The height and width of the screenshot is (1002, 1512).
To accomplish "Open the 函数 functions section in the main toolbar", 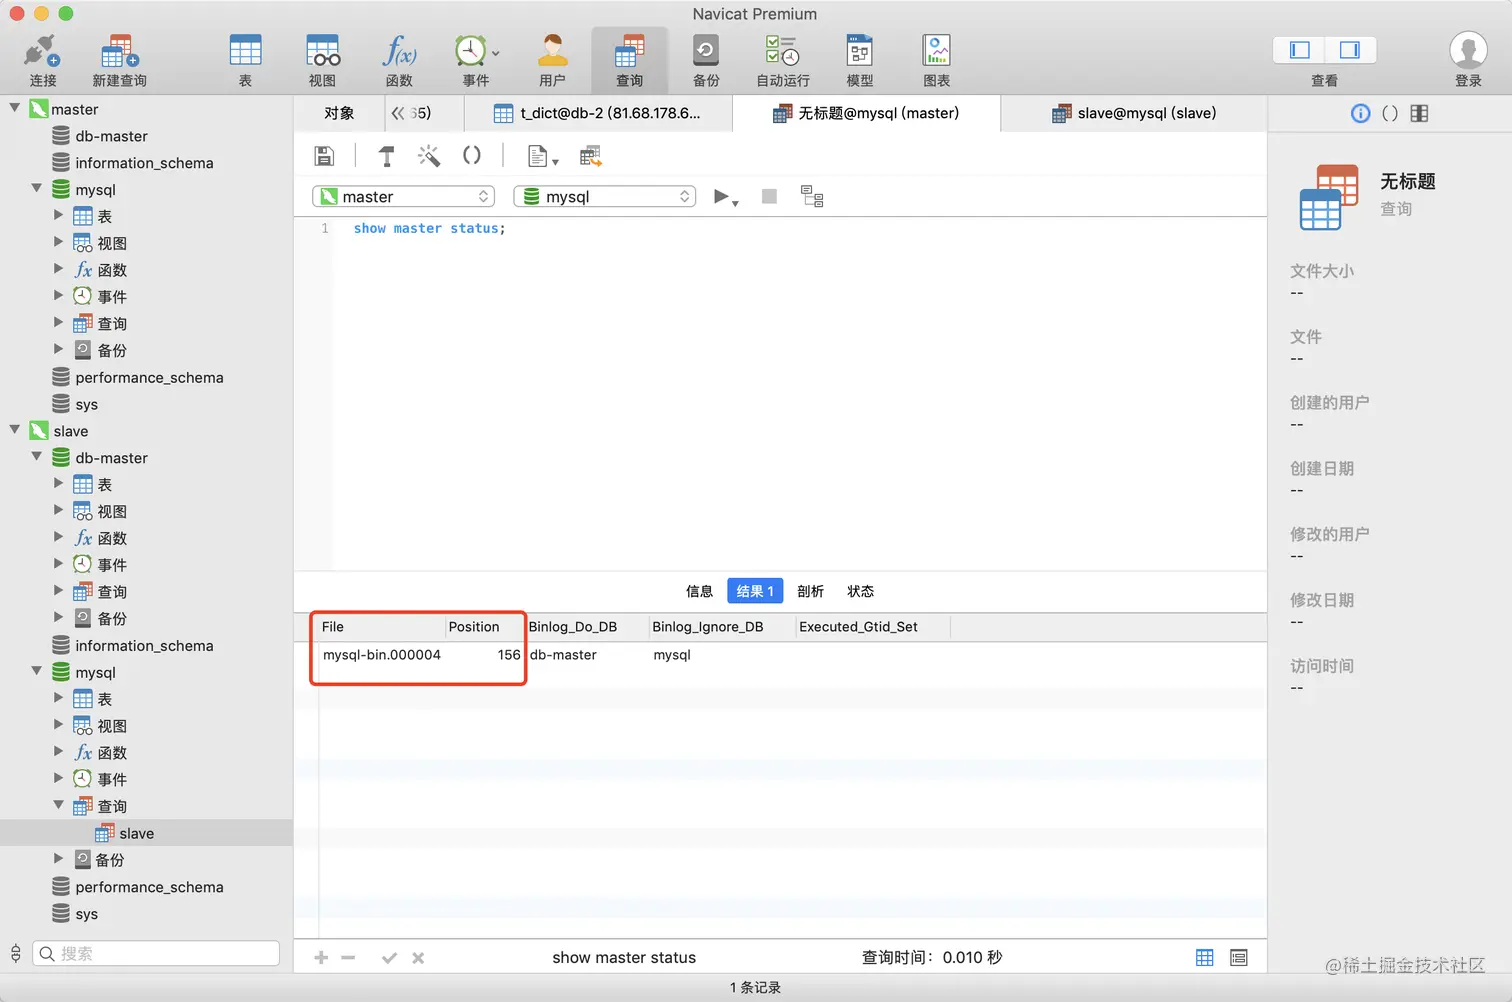I will (399, 60).
